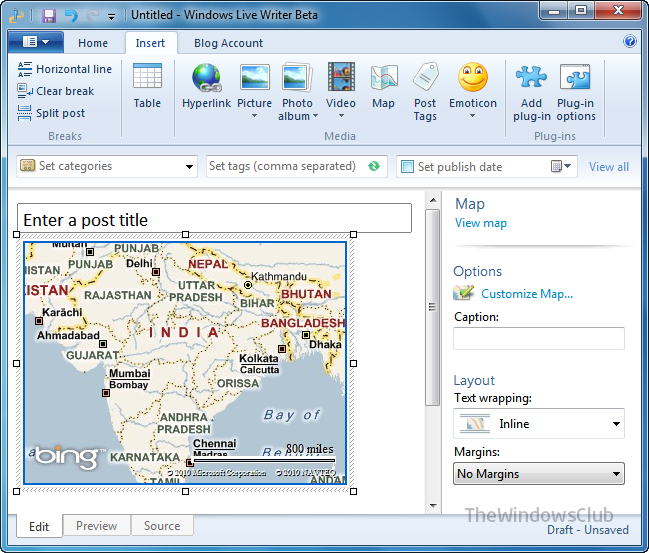This screenshot has height=553, width=649.
Task: Insert a Table
Action: coord(147,86)
